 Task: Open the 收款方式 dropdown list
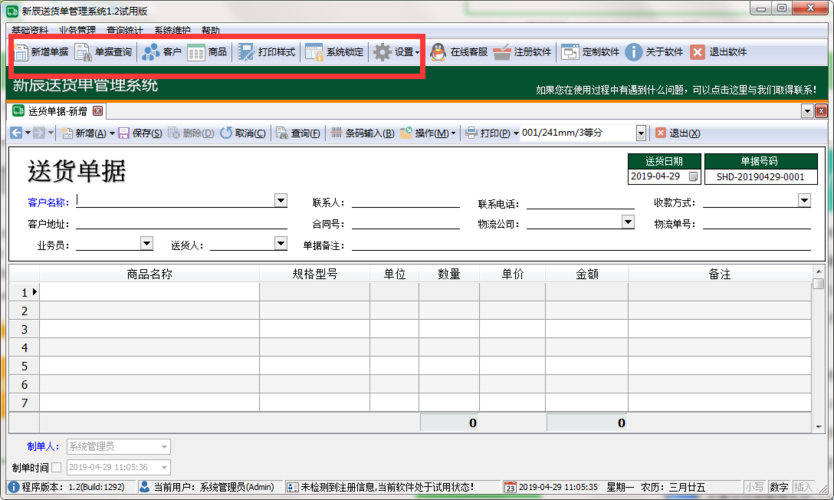(x=804, y=200)
